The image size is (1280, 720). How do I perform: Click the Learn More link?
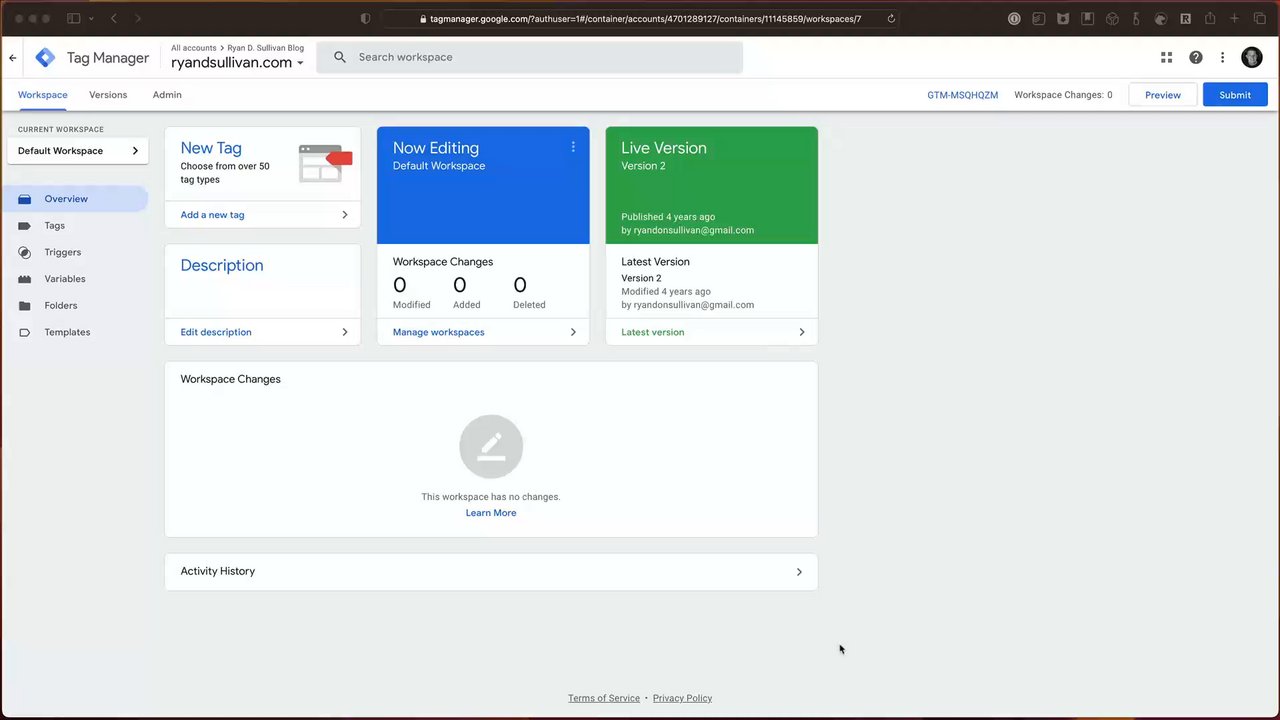point(491,513)
